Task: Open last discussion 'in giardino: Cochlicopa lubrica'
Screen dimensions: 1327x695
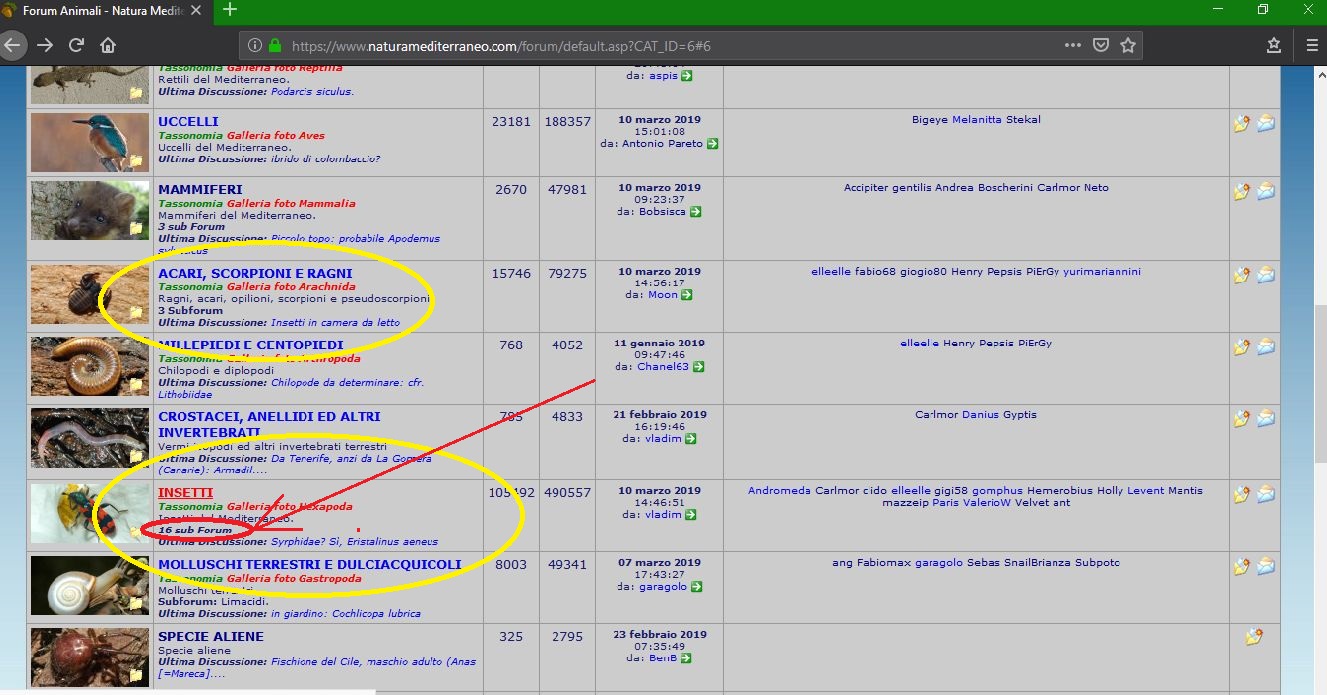Action: [346, 614]
